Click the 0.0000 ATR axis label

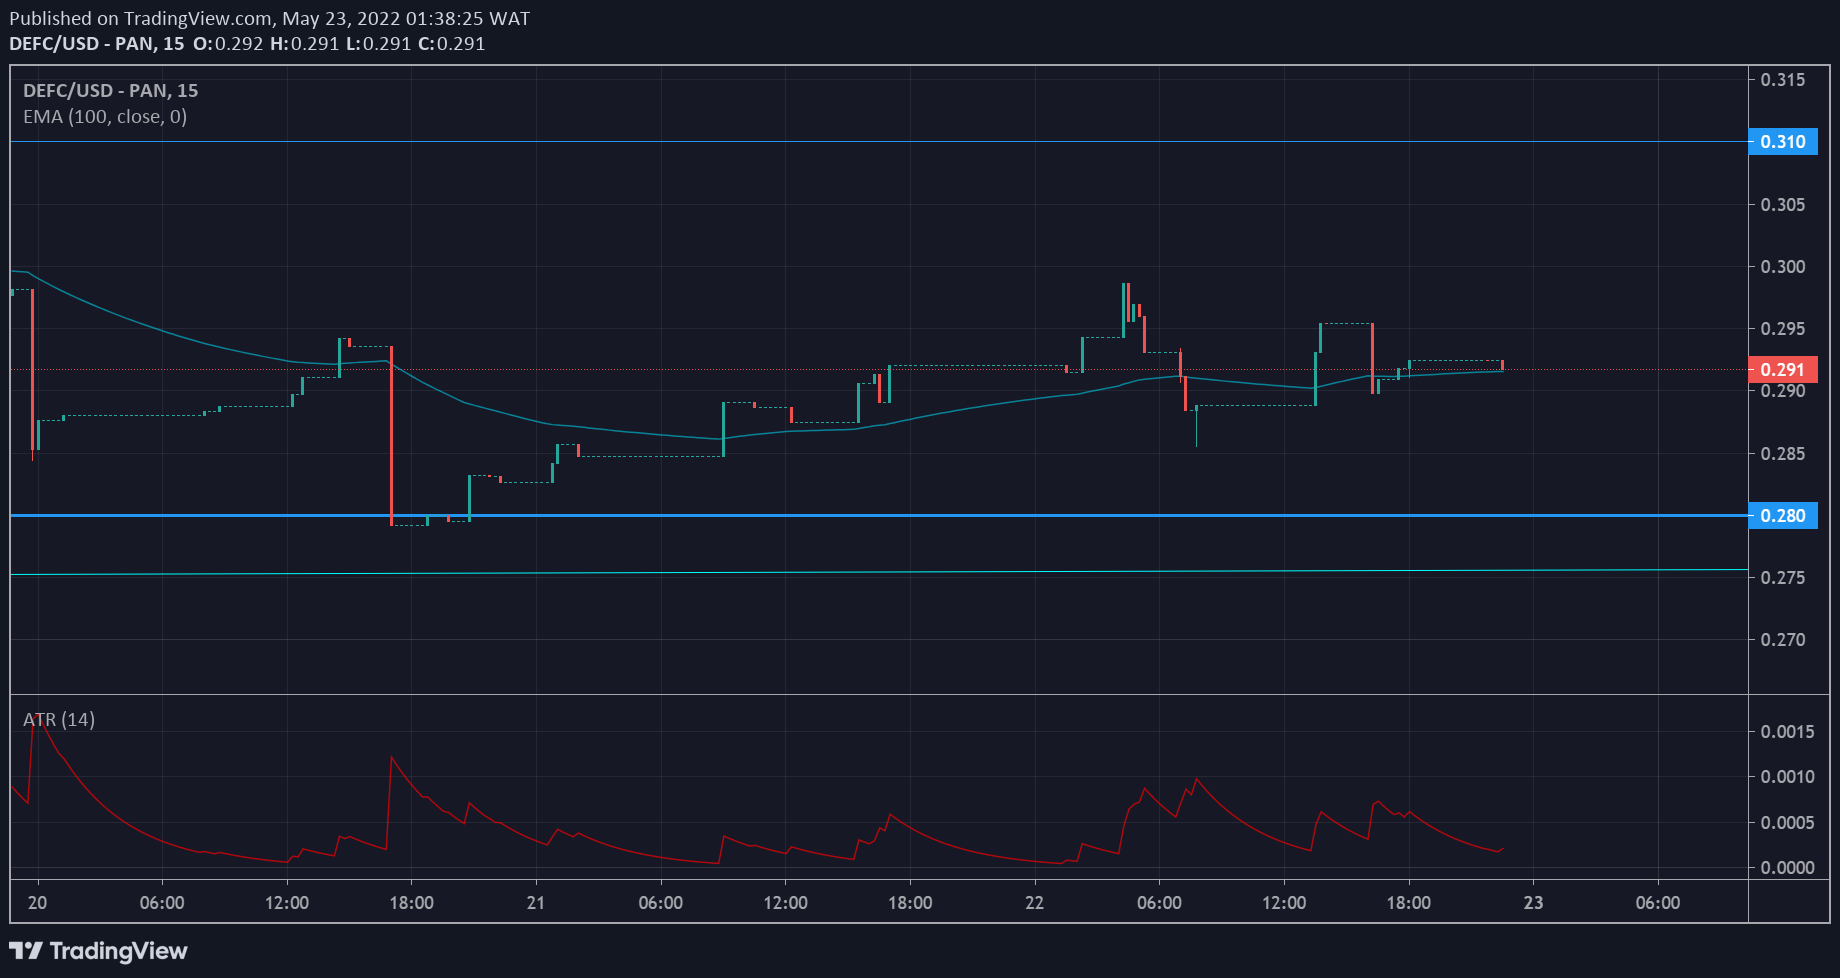click(1788, 868)
